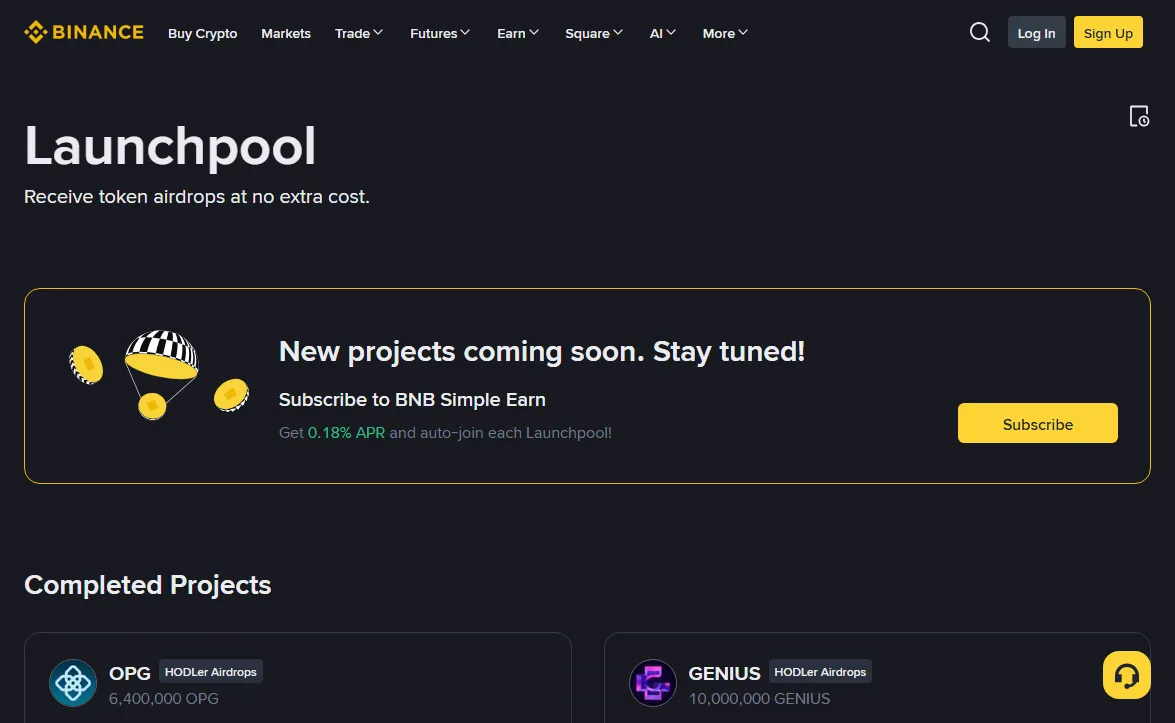The image size is (1175, 723).
Task: Expand the Trade dropdown menu
Action: click(x=359, y=33)
